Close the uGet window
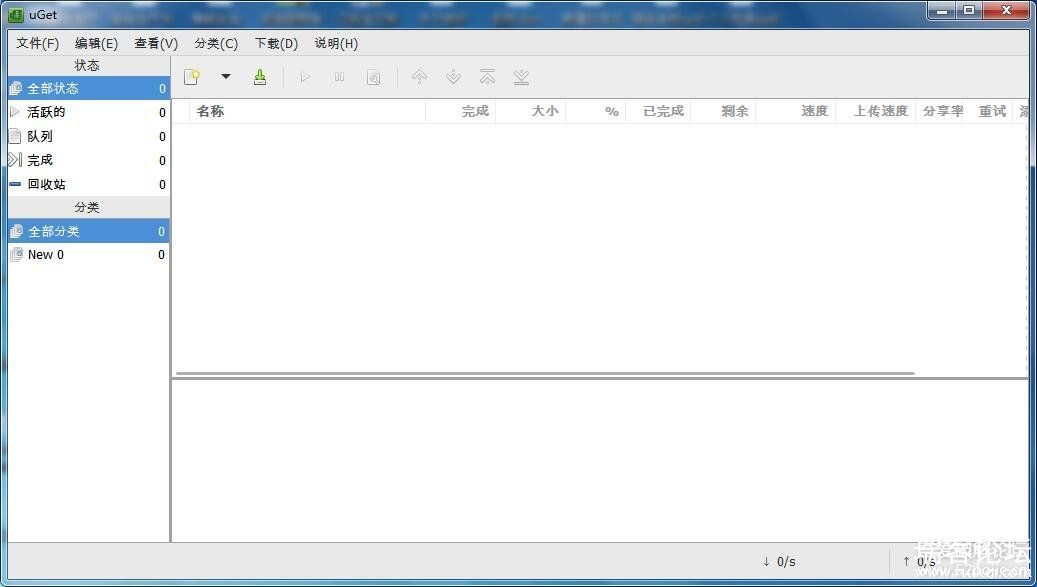The height and width of the screenshot is (587, 1037). (x=1006, y=11)
